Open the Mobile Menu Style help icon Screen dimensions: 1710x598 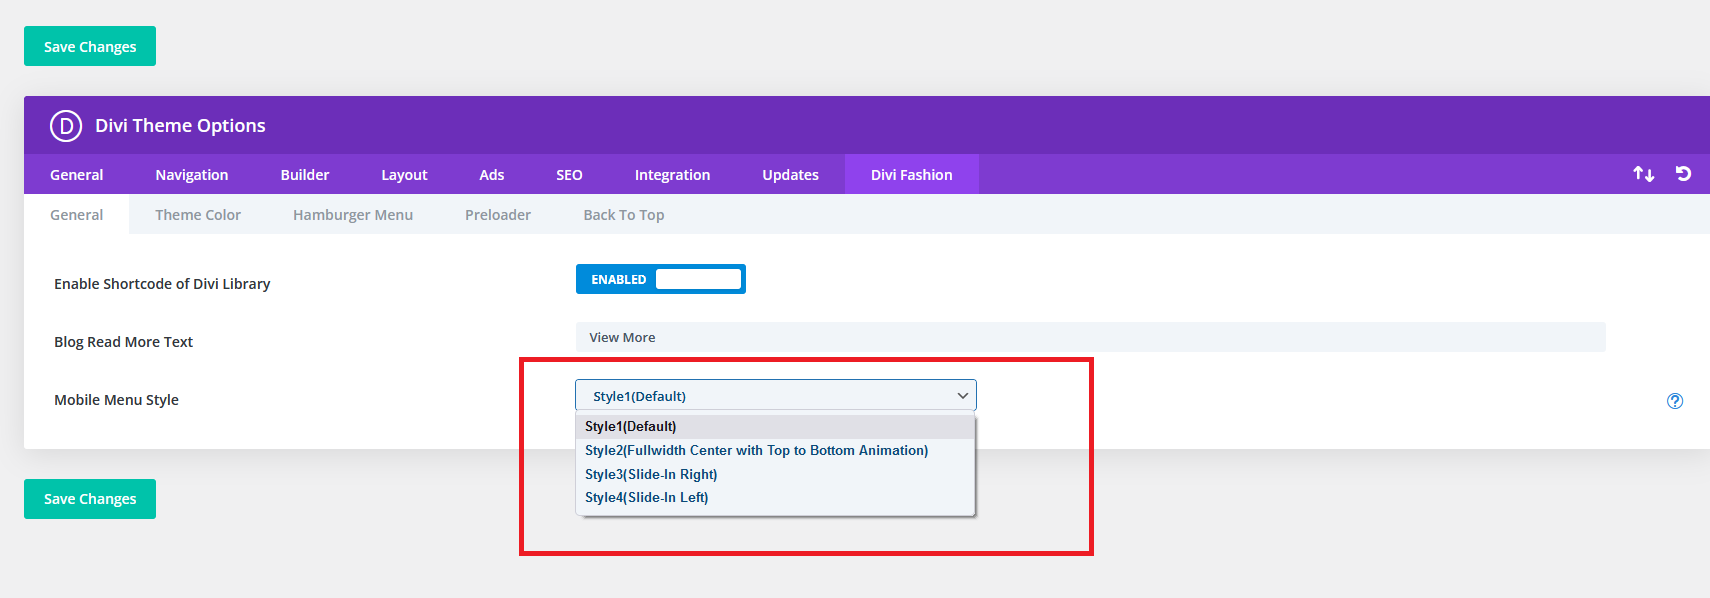pyautogui.click(x=1675, y=401)
